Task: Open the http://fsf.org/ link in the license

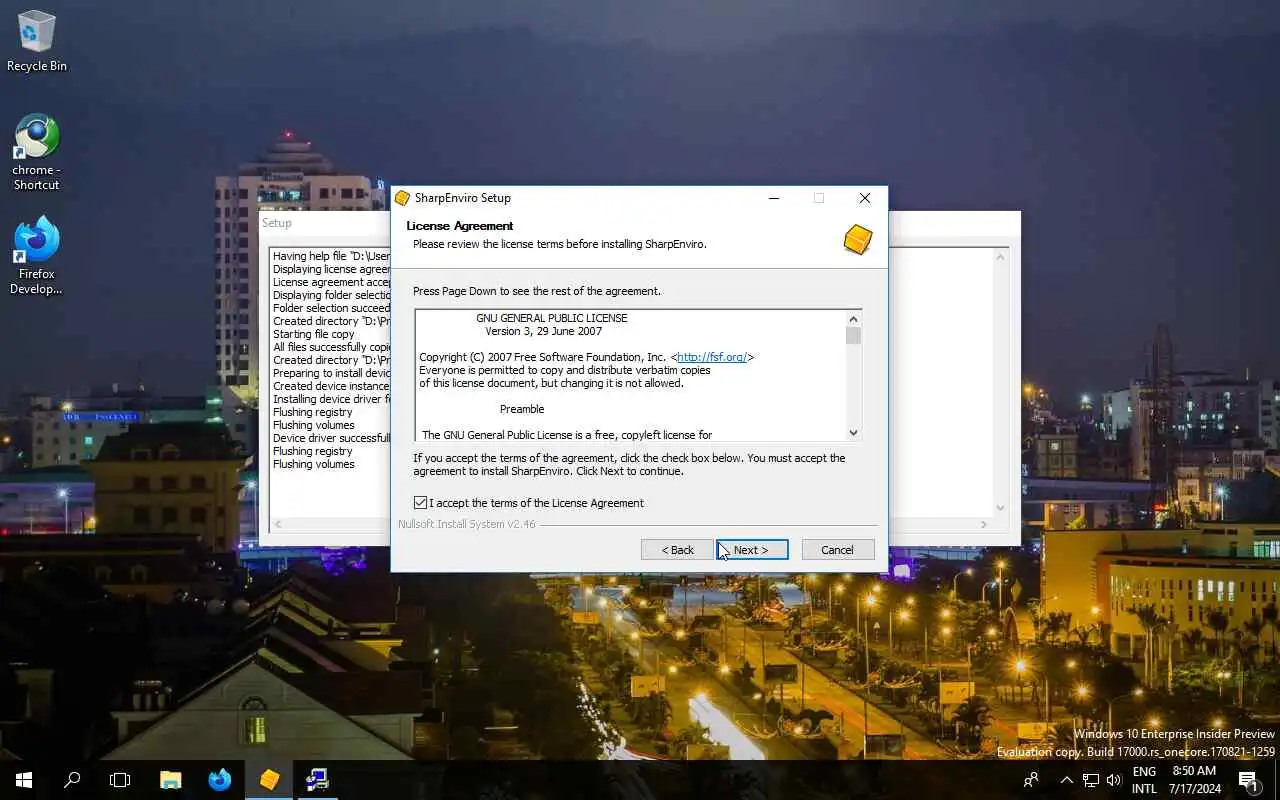Action: click(x=712, y=357)
